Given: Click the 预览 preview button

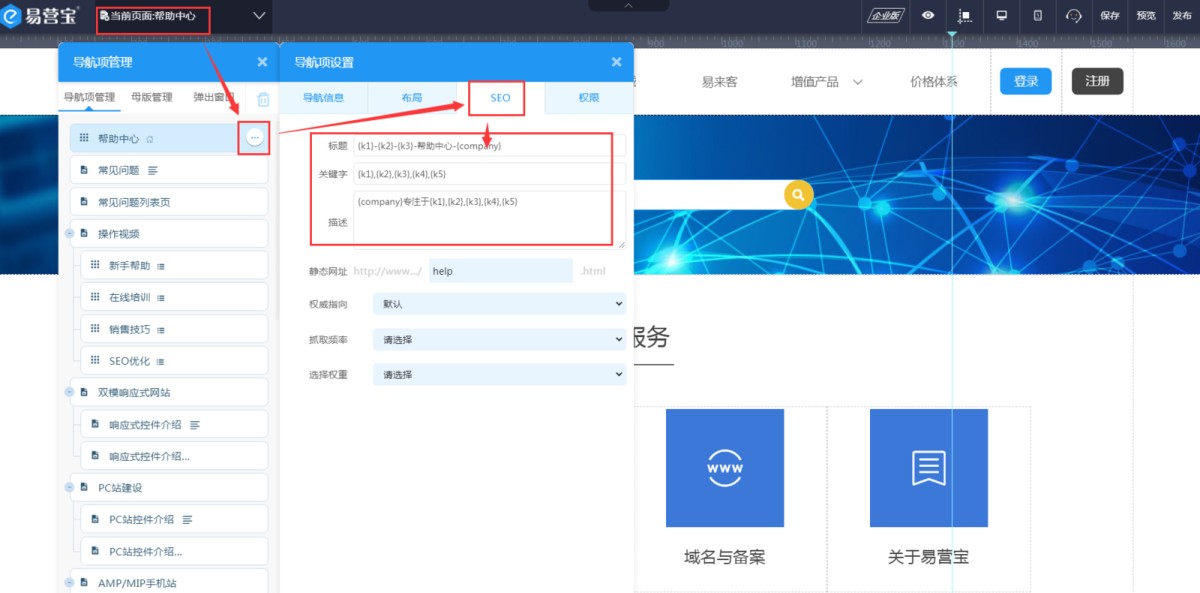Looking at the screenshot, I should click(x=1146, y=16).
